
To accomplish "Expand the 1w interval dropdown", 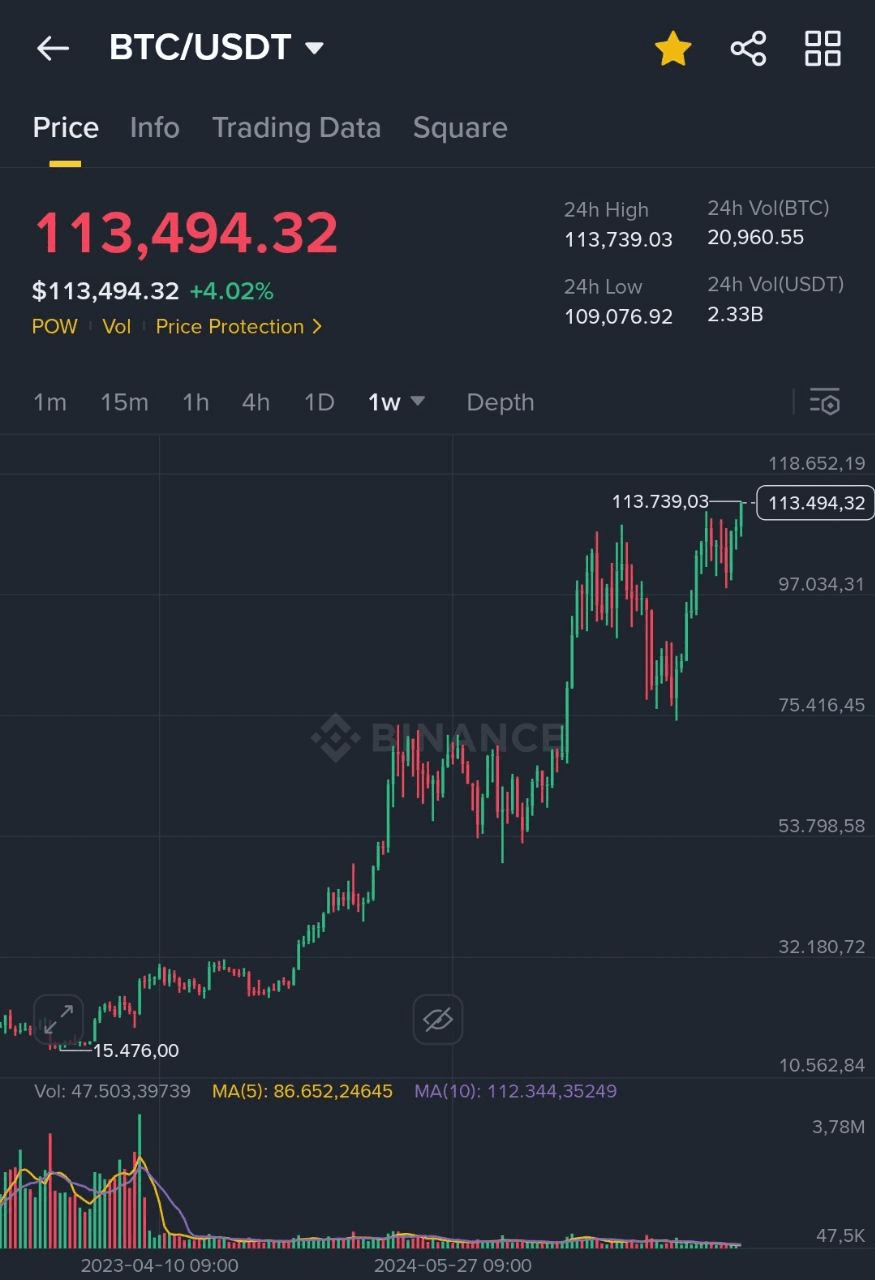I will point(396,402).
